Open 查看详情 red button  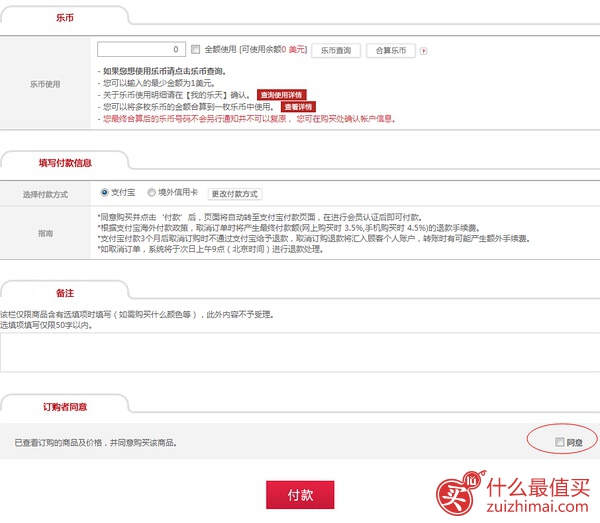coord(298,107)
